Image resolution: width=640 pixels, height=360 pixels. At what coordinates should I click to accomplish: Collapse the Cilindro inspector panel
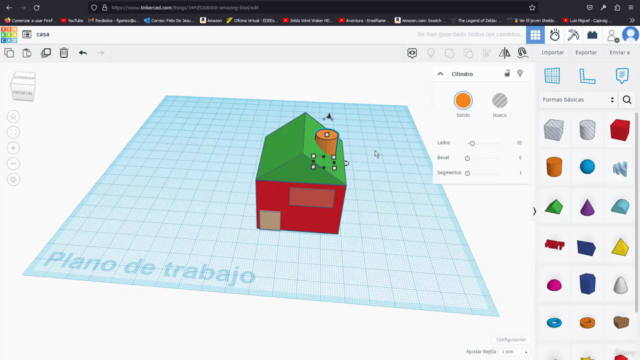[x=440, y=74]
